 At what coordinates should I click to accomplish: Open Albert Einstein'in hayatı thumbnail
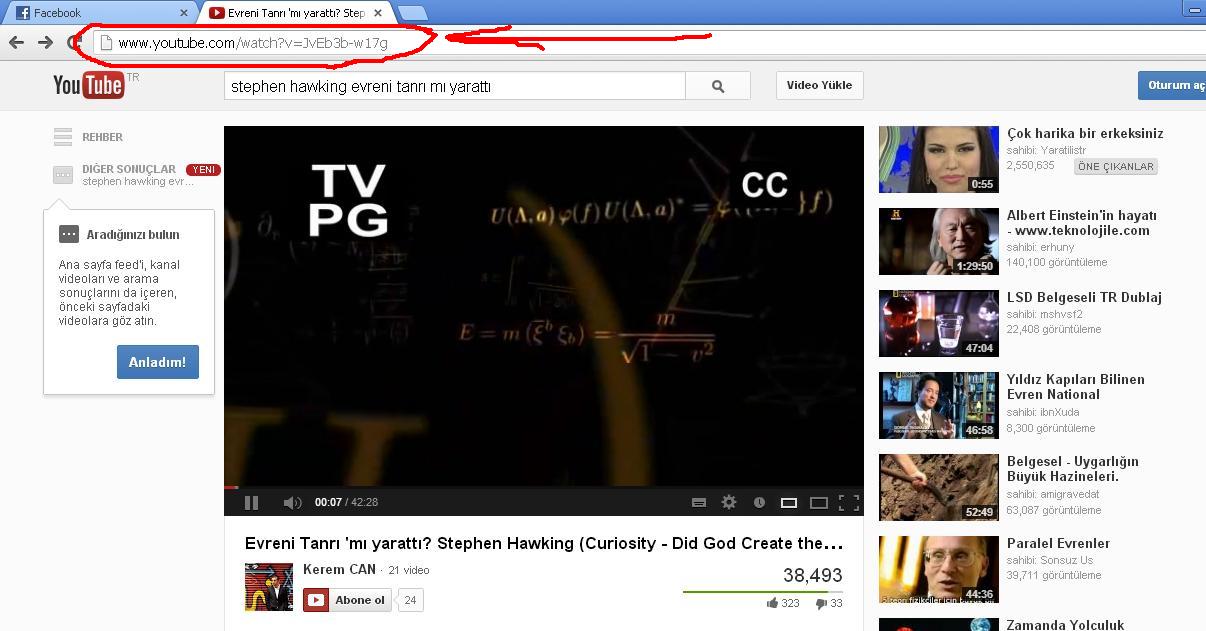938,241
